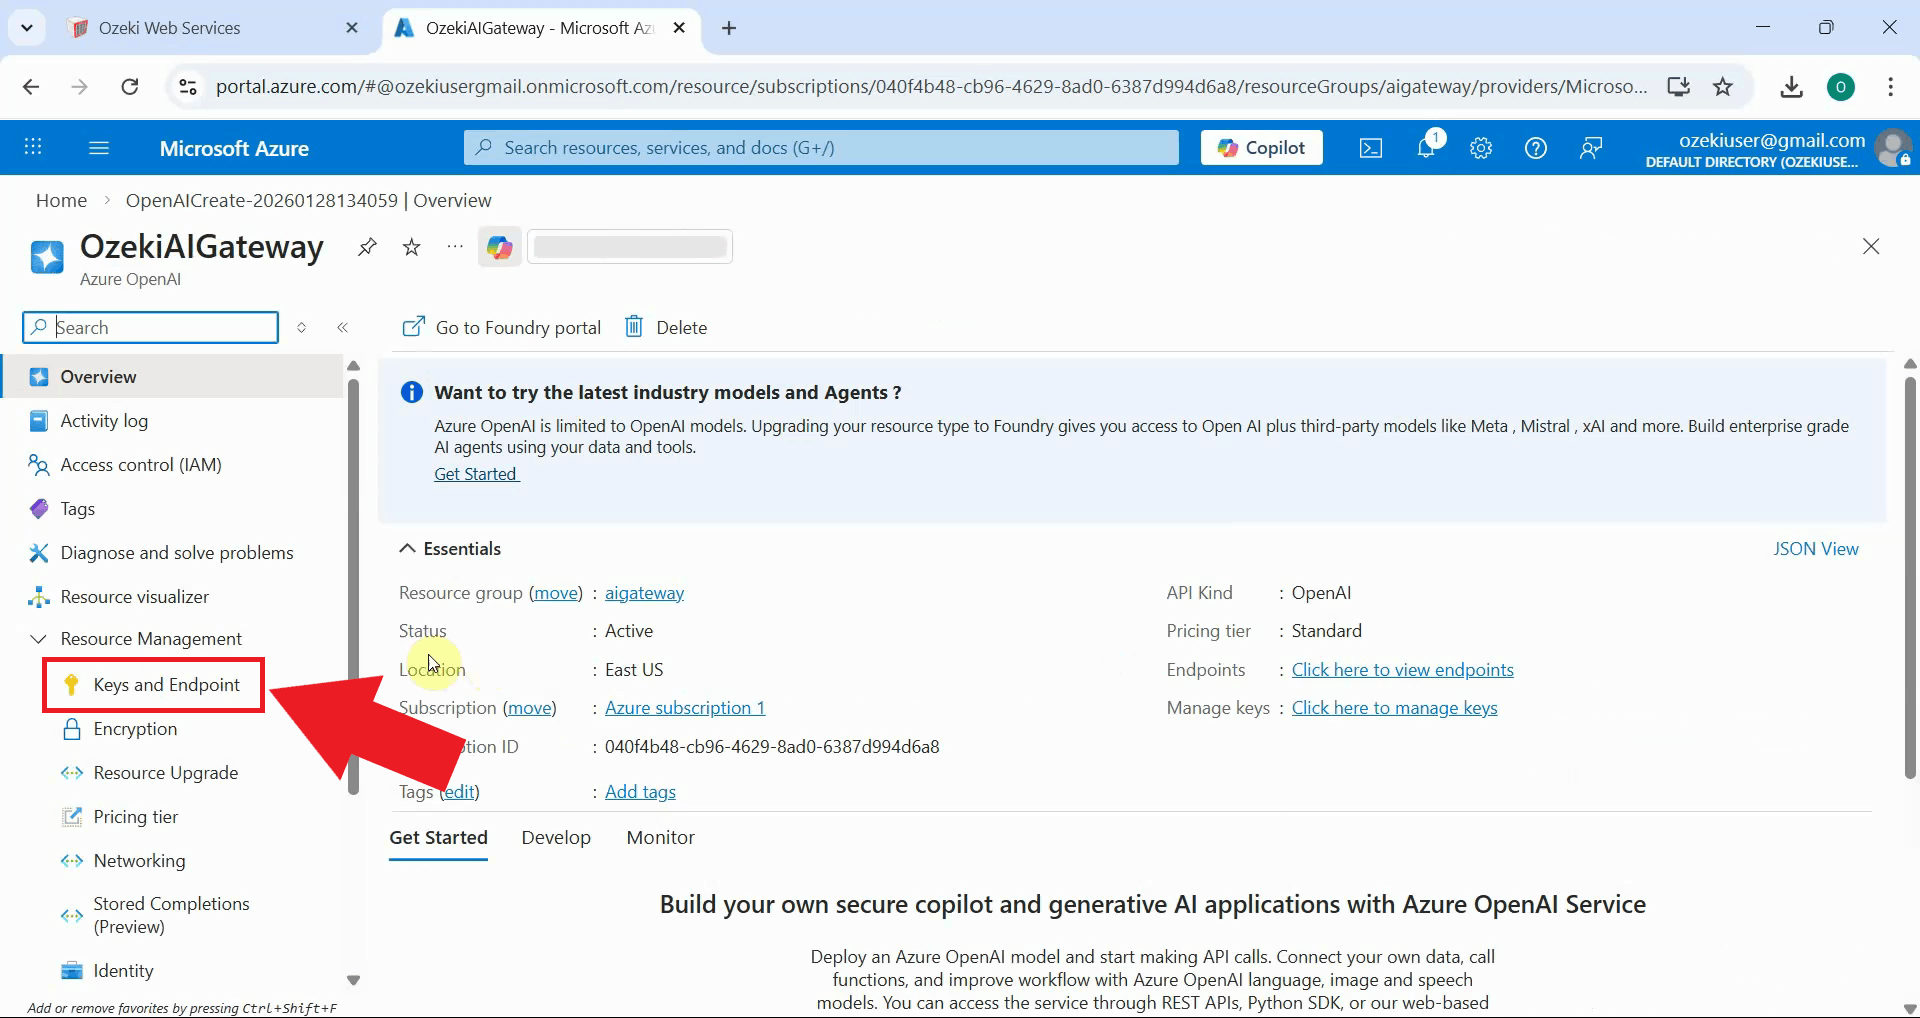Open Keys and Endpoint menu item
The height and width of the screenshot is (1018, 1920).
[x=166, y=685]
